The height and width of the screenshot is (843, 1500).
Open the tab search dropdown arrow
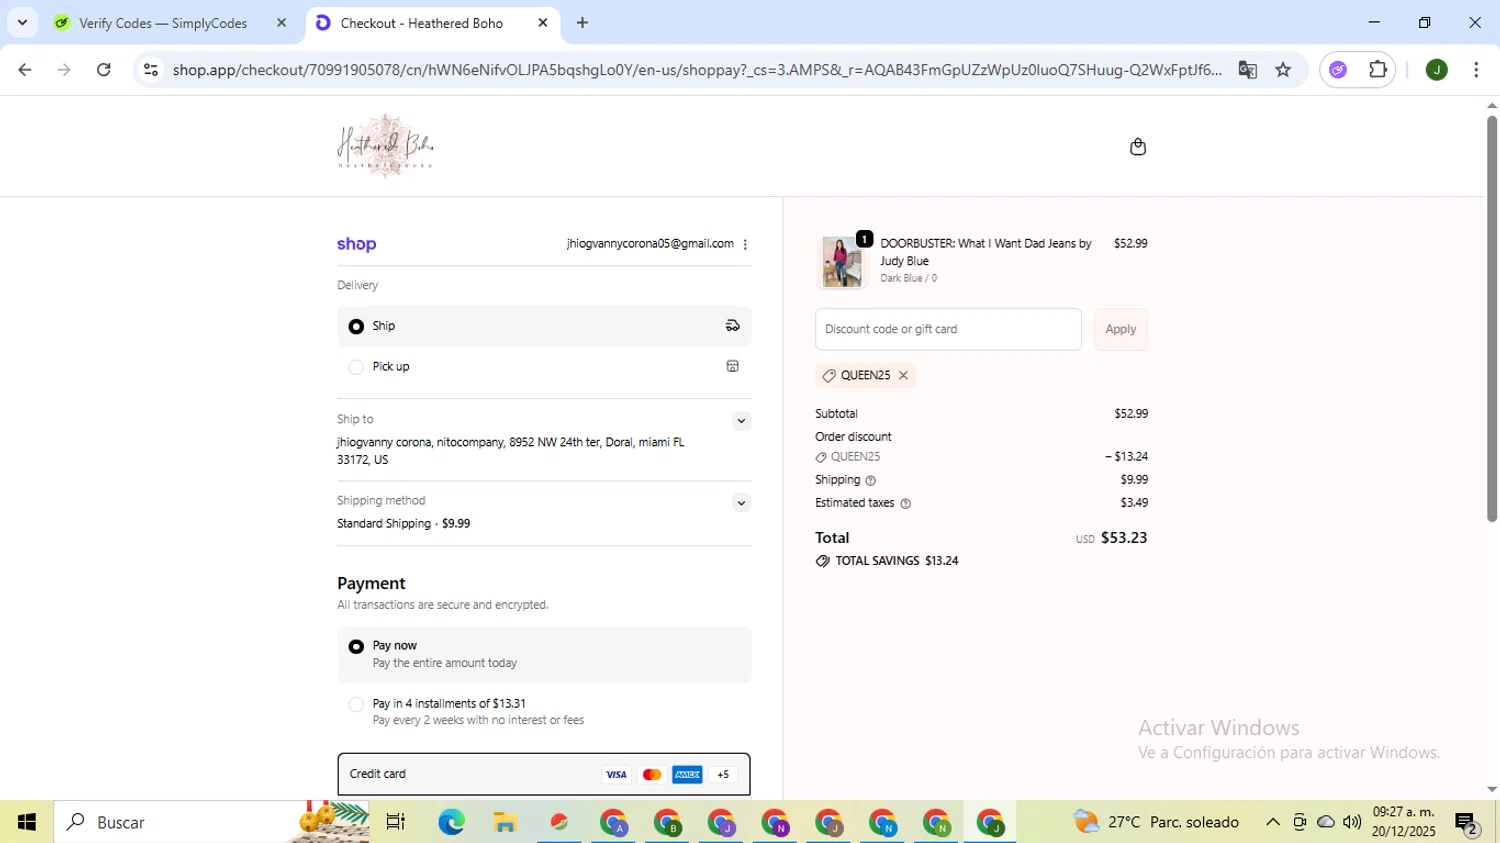point(22,22)
